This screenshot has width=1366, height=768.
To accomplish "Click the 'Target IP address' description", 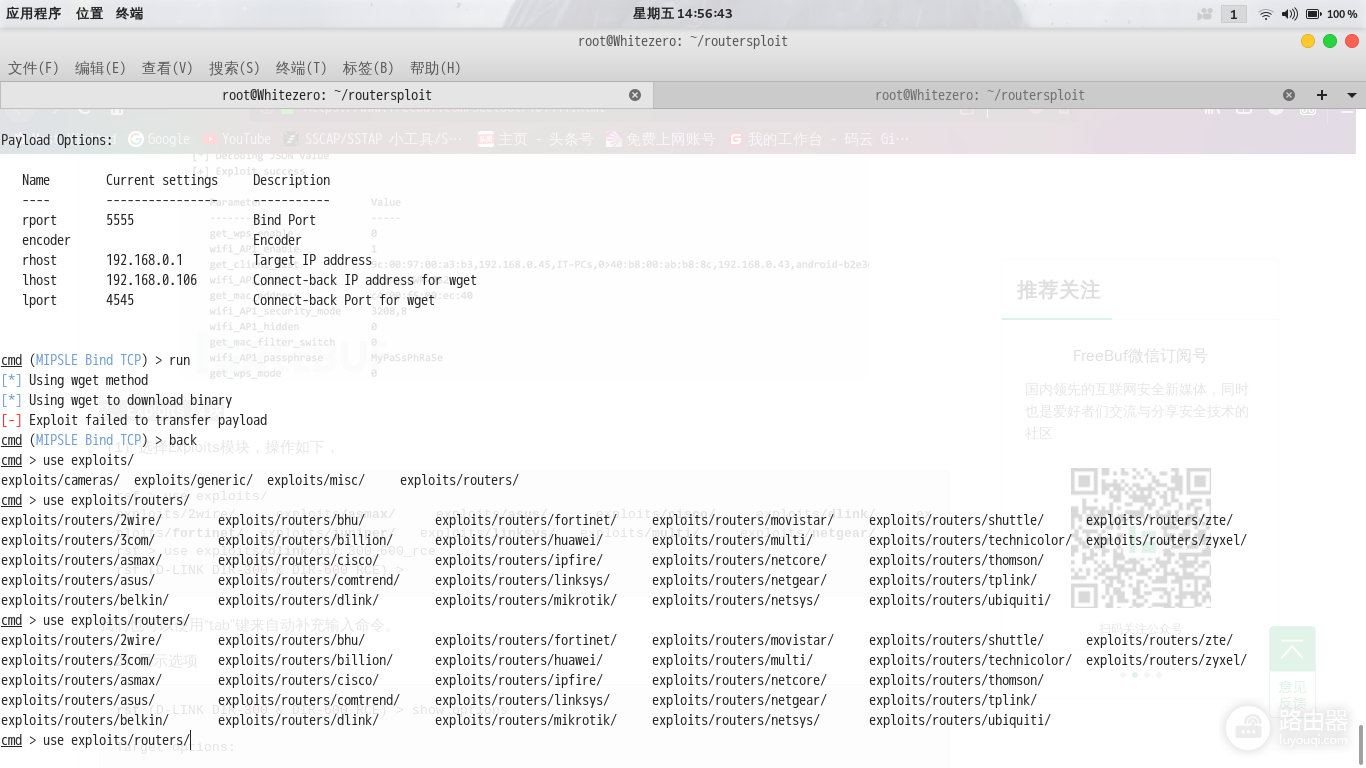I will point(312,260).
